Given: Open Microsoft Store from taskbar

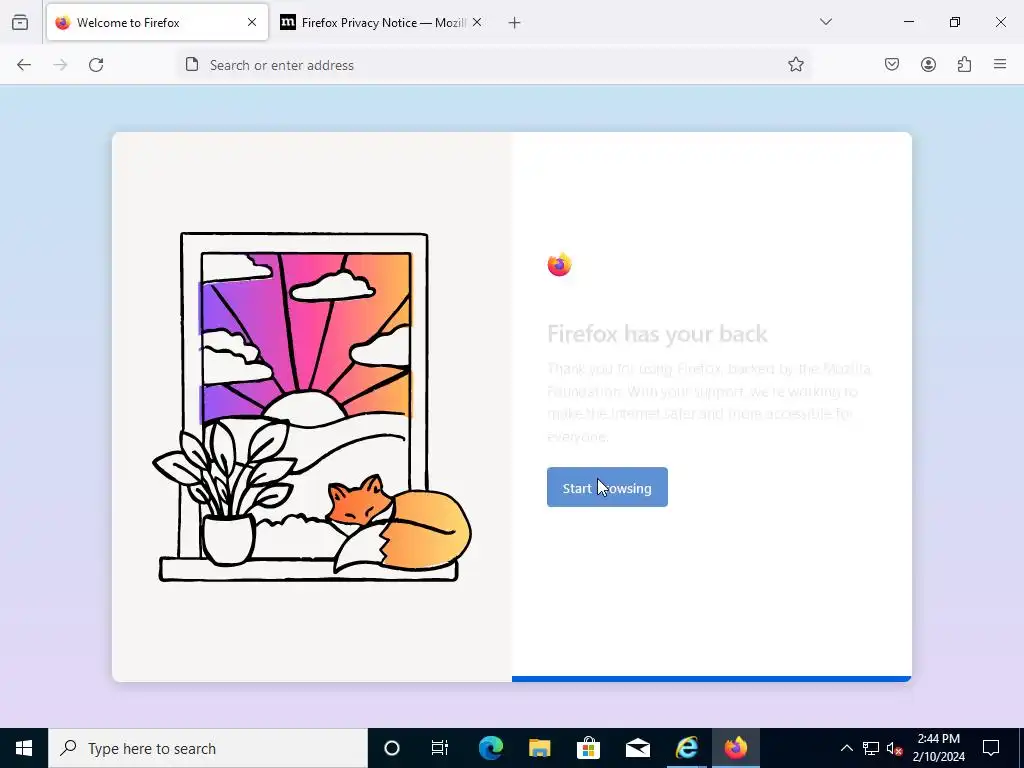Looking at the screenshot, I should (x=588, y=748).
